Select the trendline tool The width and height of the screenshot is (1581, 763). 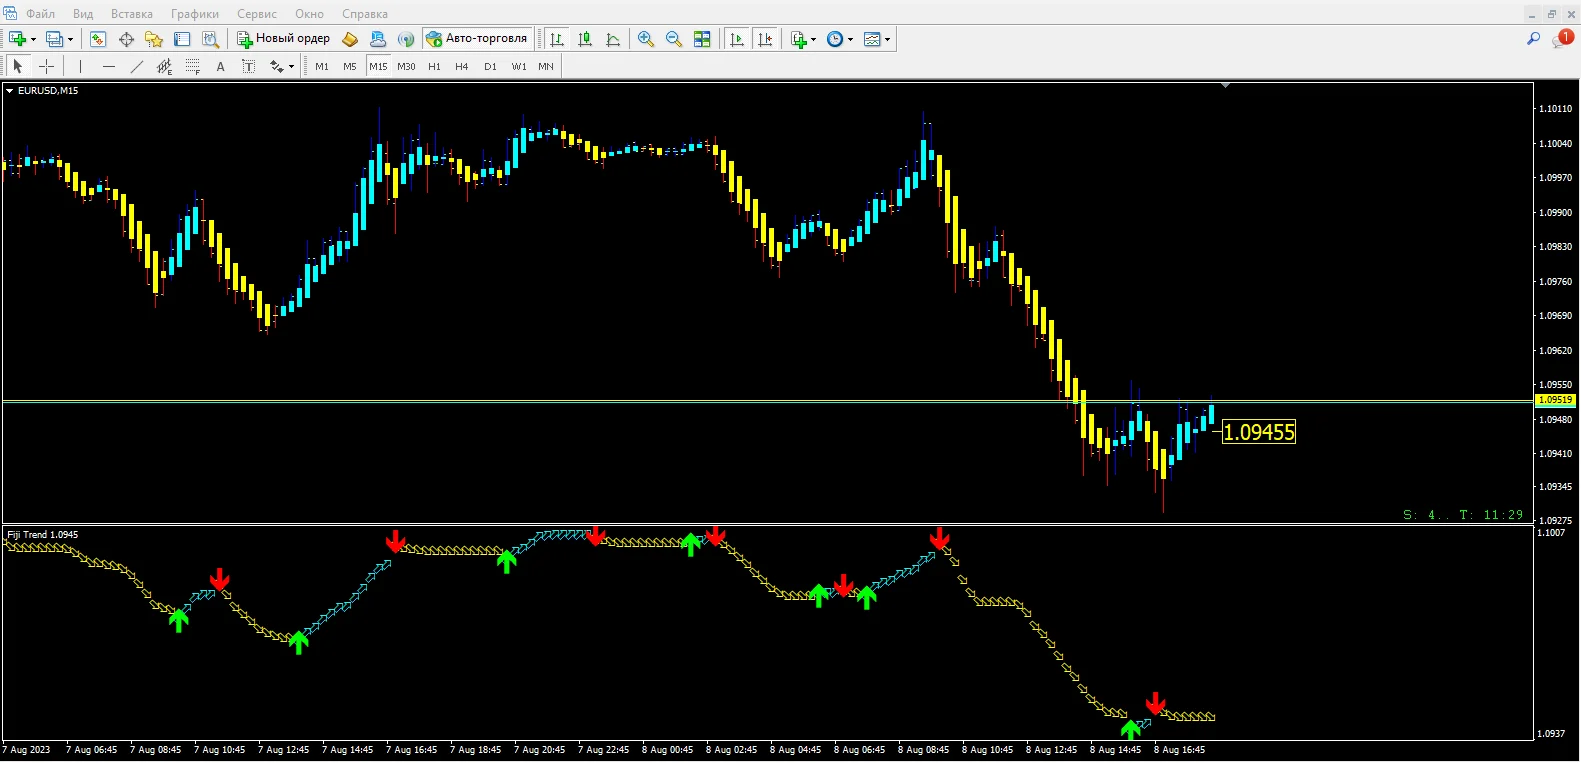click(x=136, y=66)
